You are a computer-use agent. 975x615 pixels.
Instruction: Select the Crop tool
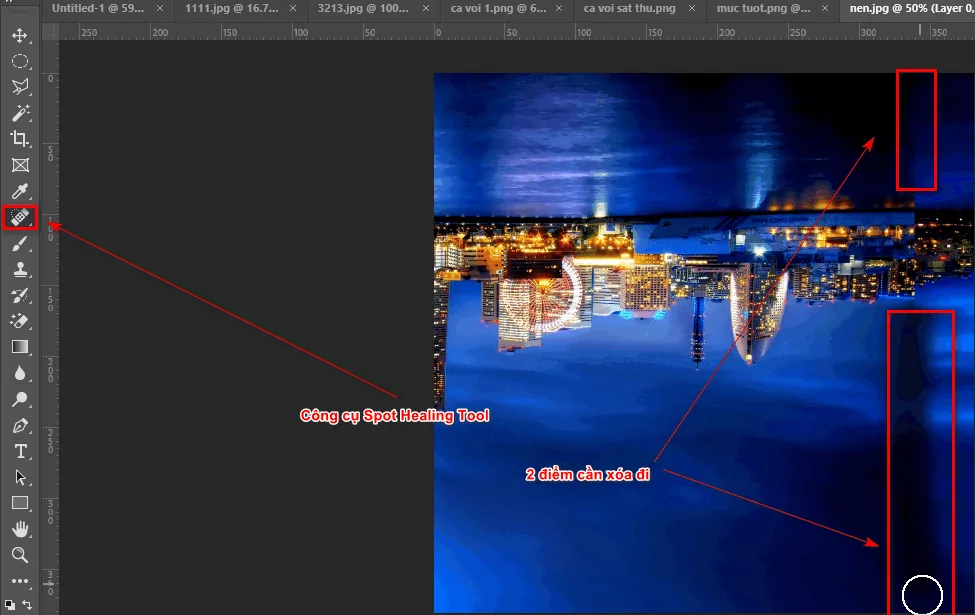click(20, 139)
